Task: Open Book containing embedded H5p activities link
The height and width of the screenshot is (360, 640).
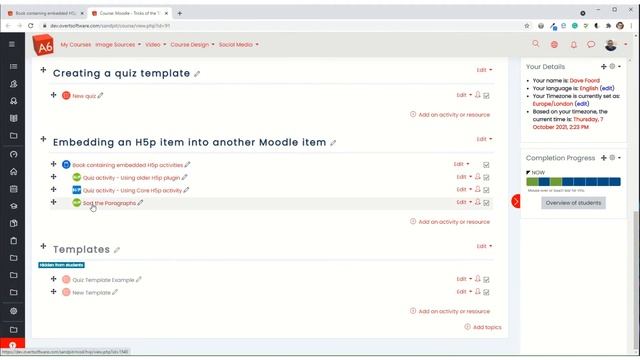Action: pyautogui.click(x=127, y=165)
